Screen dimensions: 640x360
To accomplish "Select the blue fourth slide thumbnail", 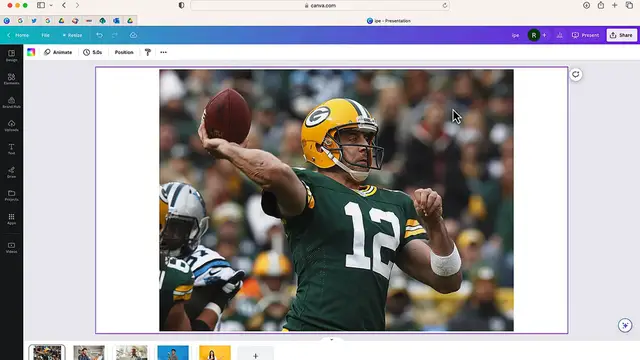I will 173,353.
